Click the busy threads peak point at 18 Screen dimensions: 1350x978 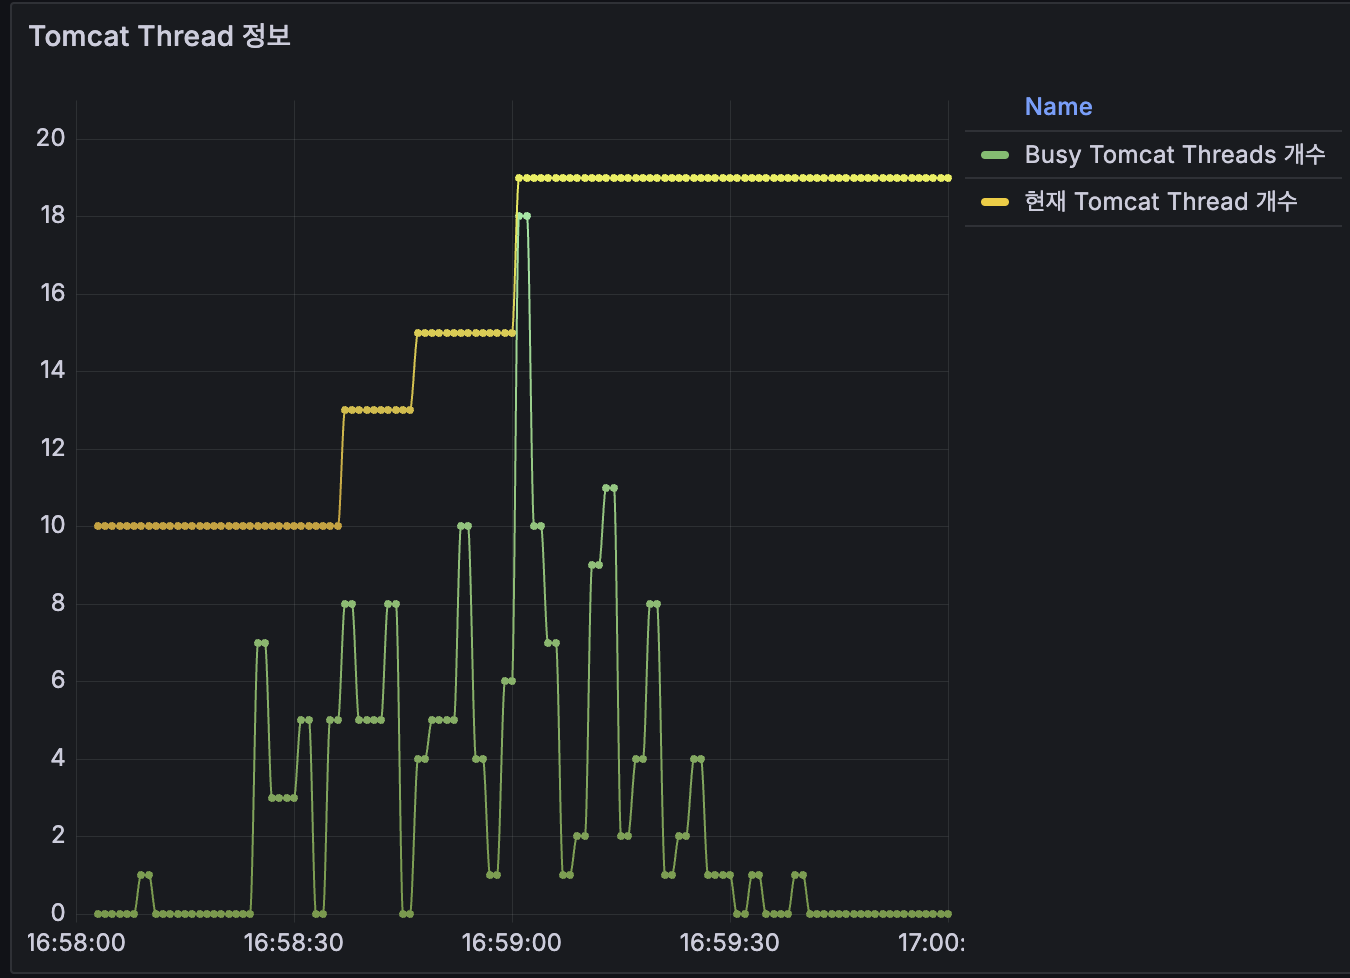(x=523, y=216)
